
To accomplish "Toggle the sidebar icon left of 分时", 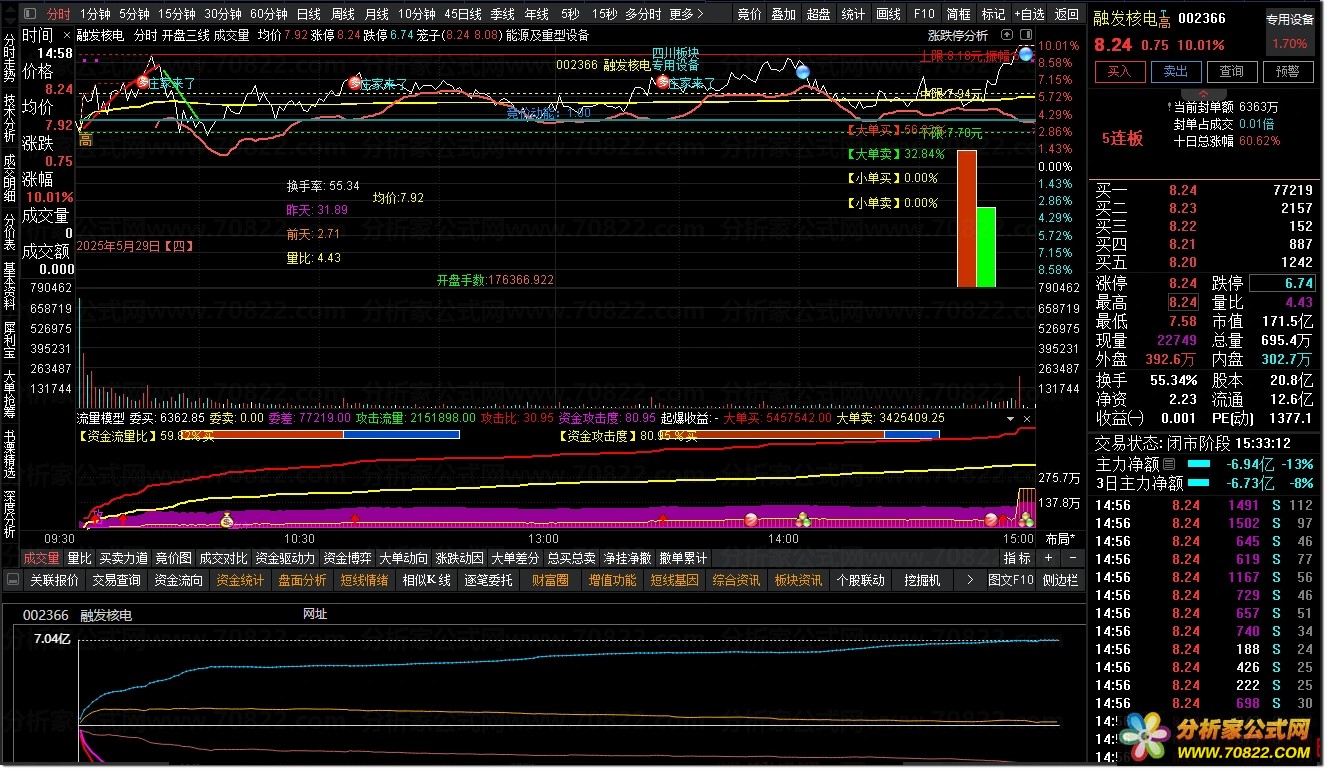I will pos(29,14).
